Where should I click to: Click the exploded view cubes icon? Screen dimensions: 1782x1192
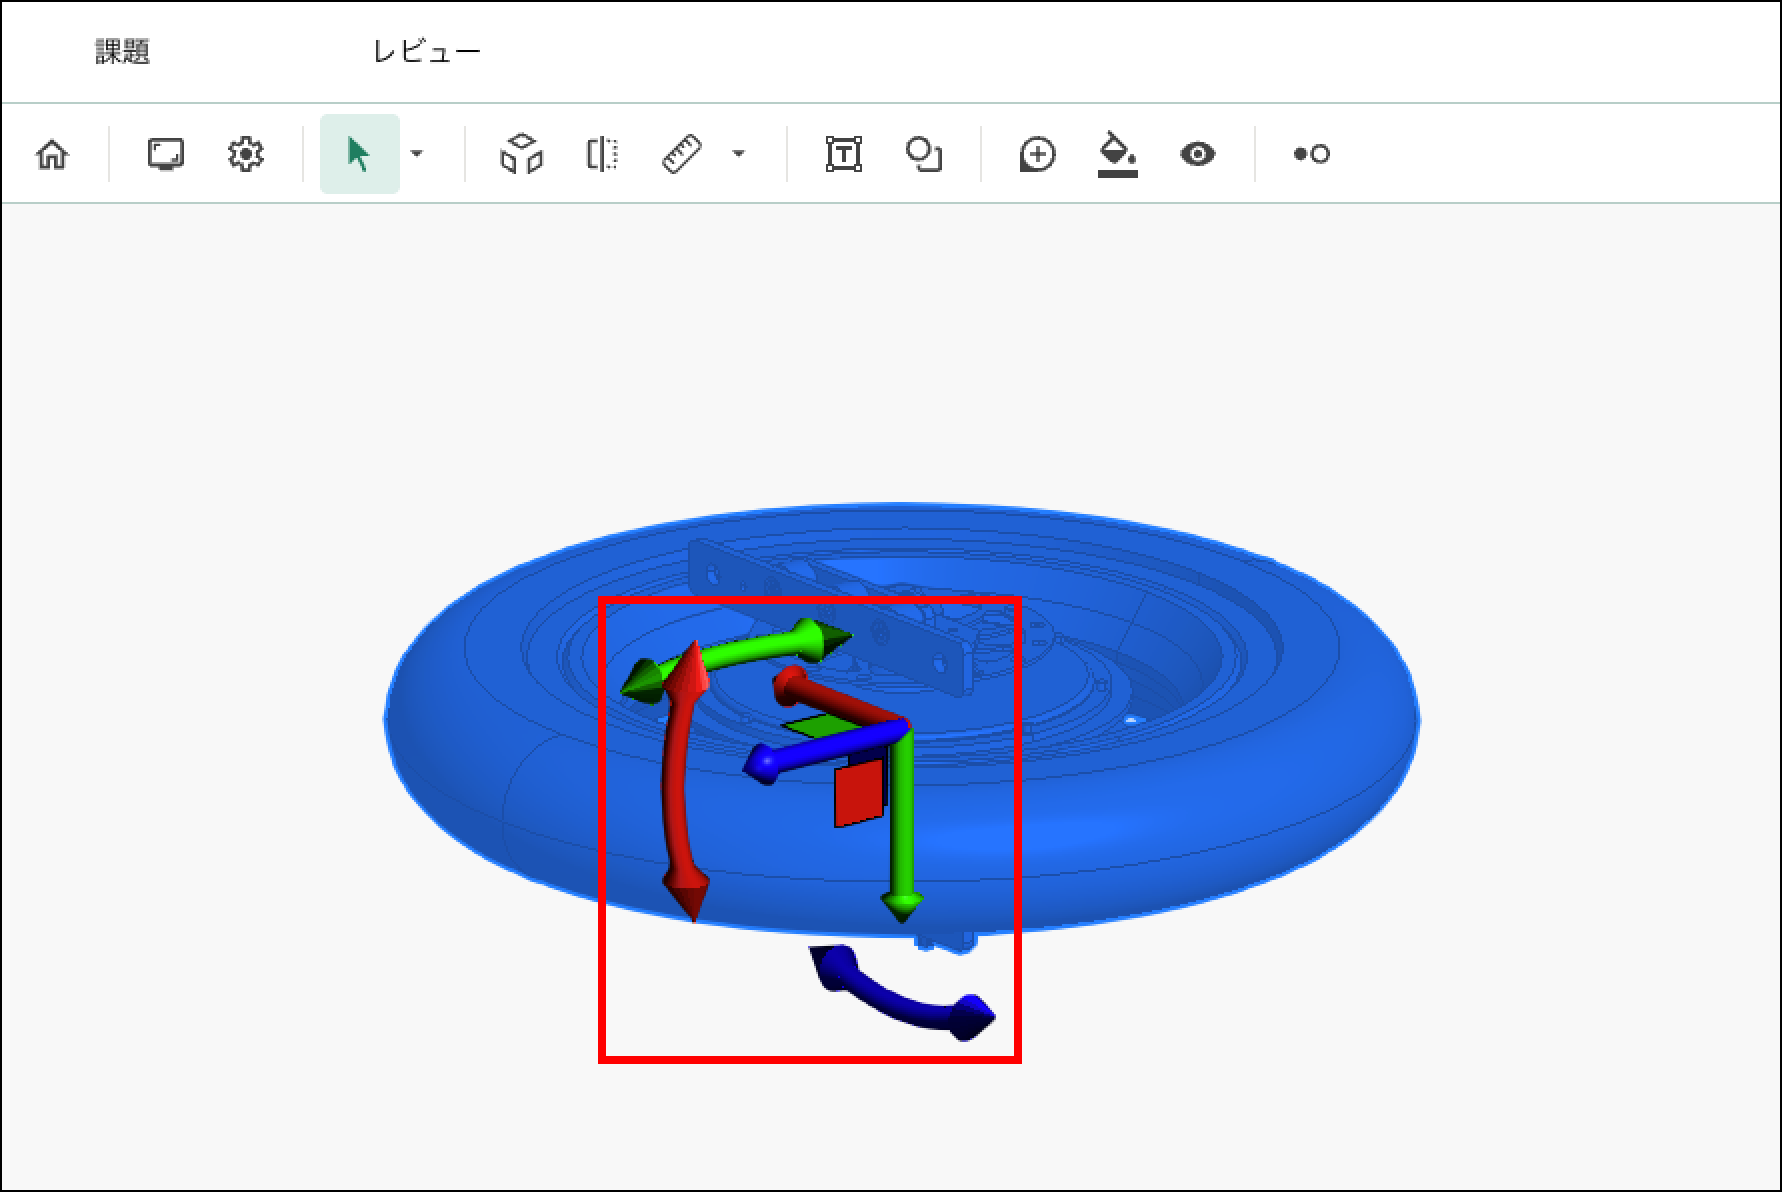click(x=521, y=154)
